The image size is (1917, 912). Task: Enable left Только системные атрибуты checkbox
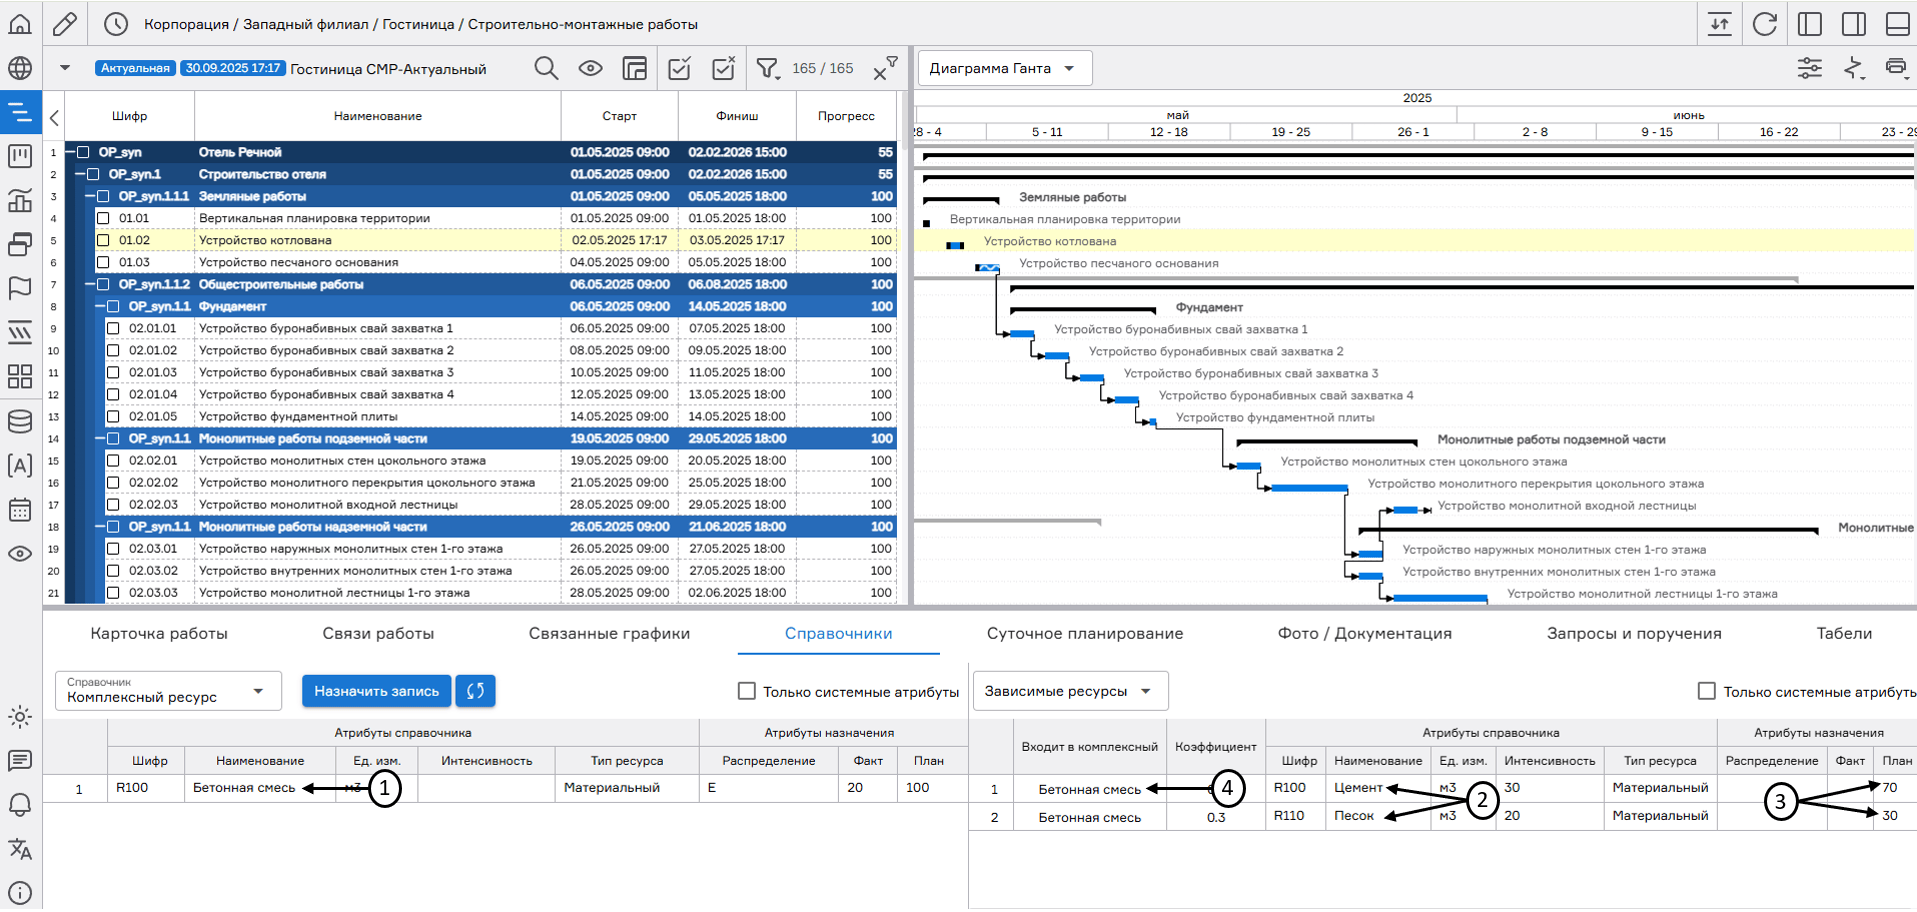click(746, 691)
